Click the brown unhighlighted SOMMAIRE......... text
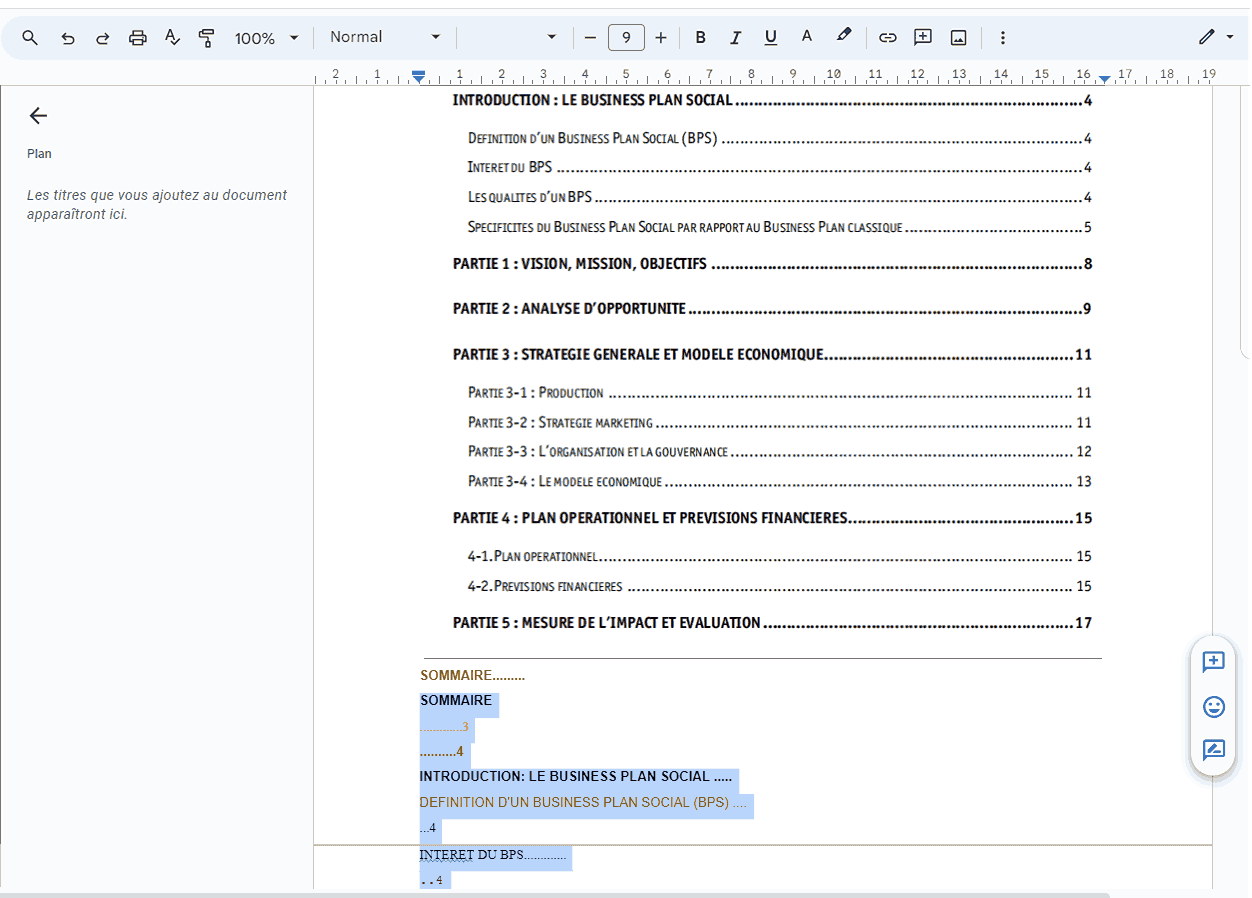The height and width of the screenshot is (898, 1252). (x=472, y=677)
